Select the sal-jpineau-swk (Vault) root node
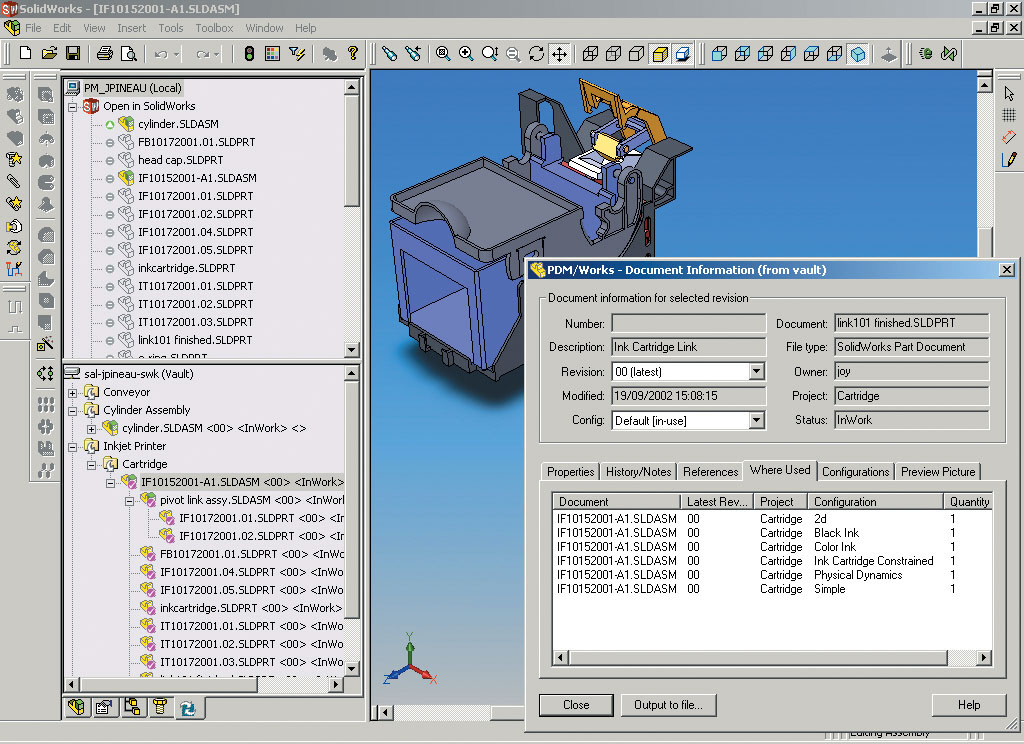 coord(138,374)
